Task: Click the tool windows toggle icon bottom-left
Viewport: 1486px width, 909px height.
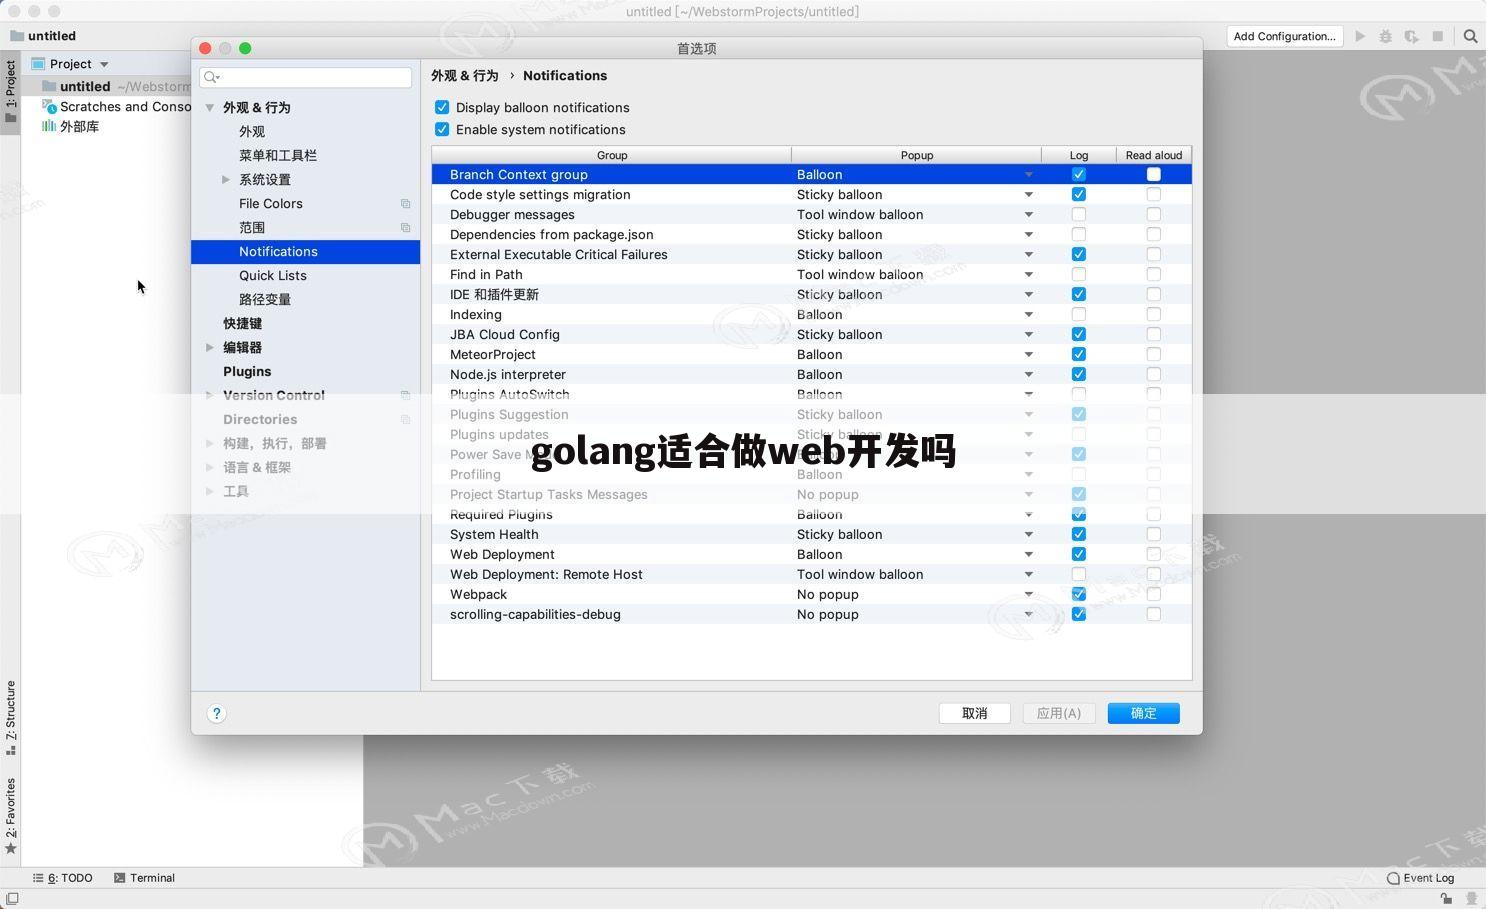Action: [x=12, y=899]
